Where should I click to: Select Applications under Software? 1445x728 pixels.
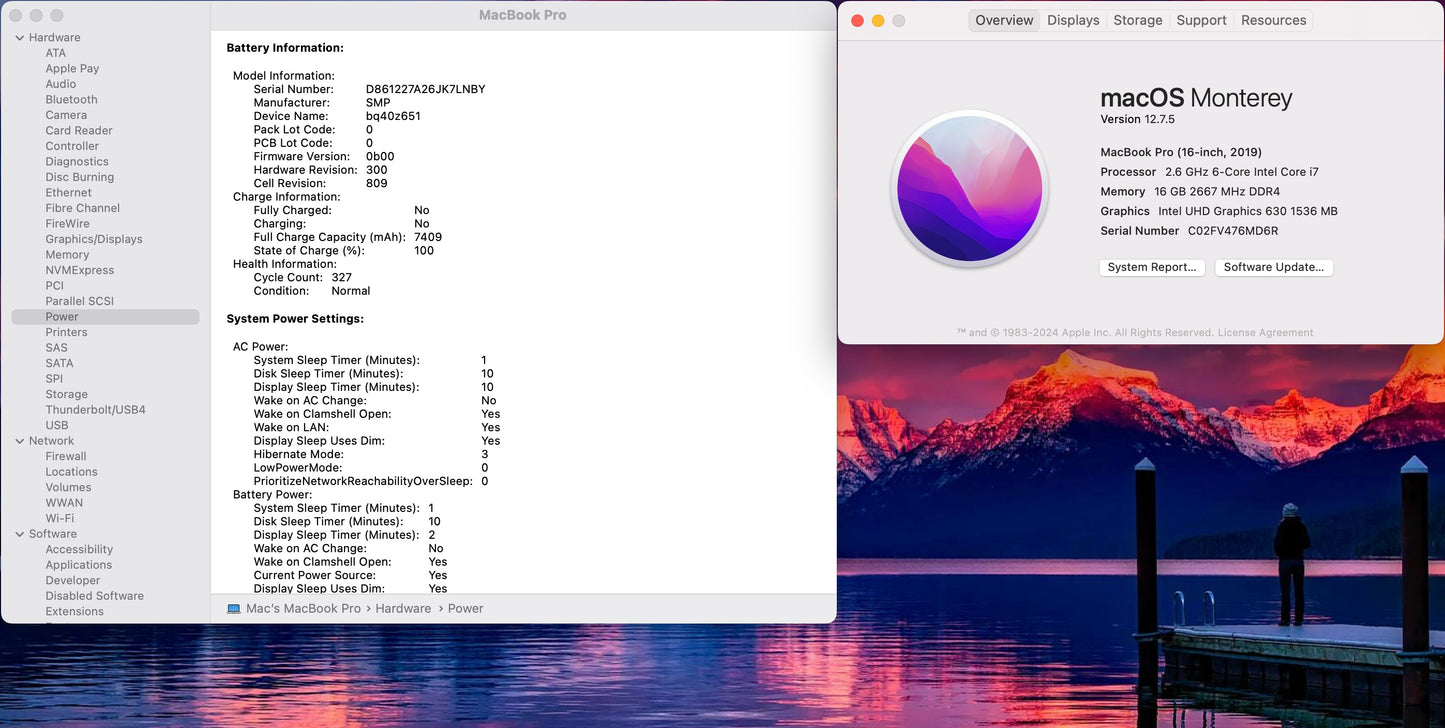[x=79, y=565]
